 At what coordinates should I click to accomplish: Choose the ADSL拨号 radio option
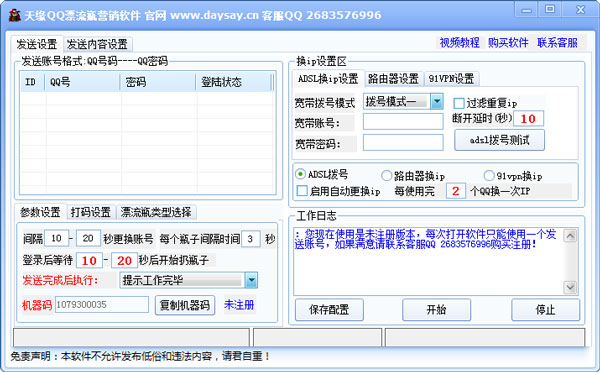click(300, 174)
